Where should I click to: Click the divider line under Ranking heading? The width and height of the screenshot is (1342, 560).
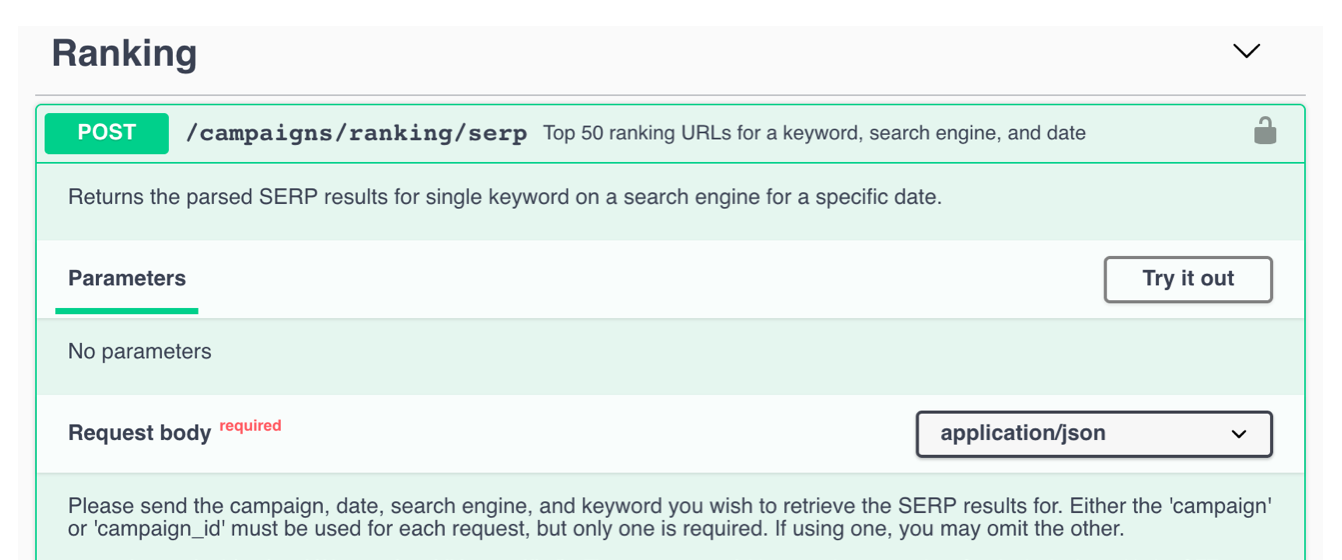tap(670, 95)
